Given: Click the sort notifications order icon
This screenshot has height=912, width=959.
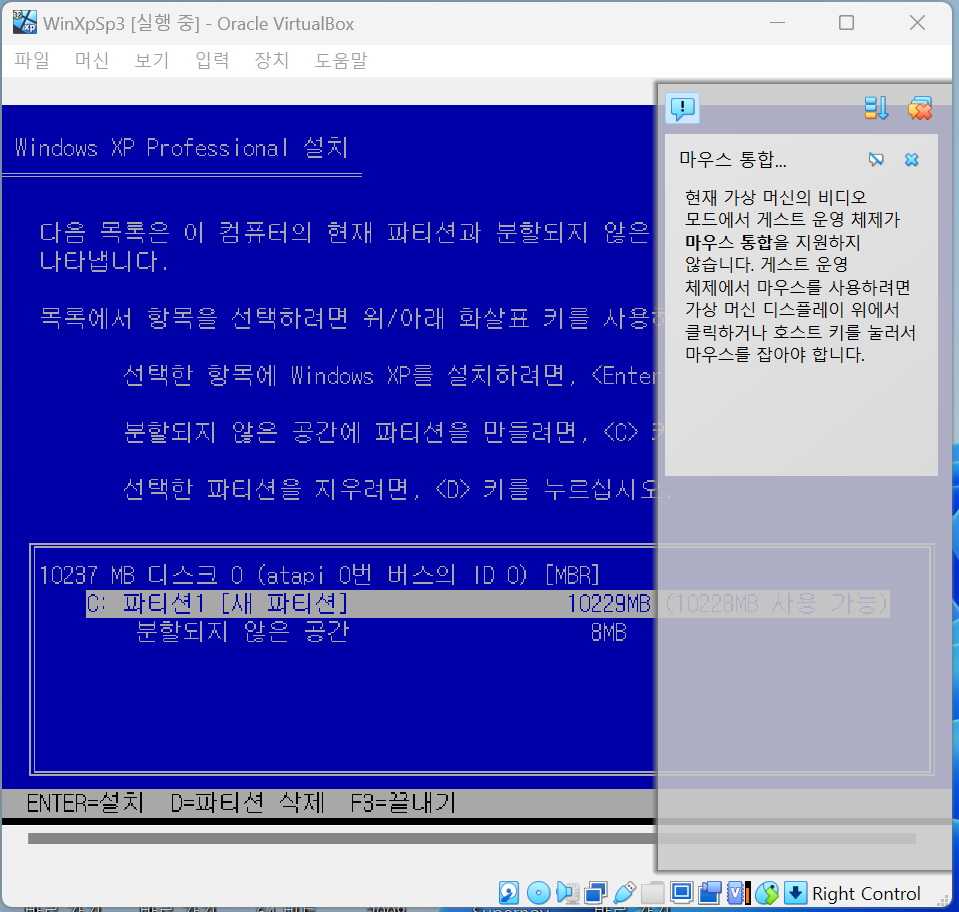Looking at the screenshot, I should tap(876, 109).
